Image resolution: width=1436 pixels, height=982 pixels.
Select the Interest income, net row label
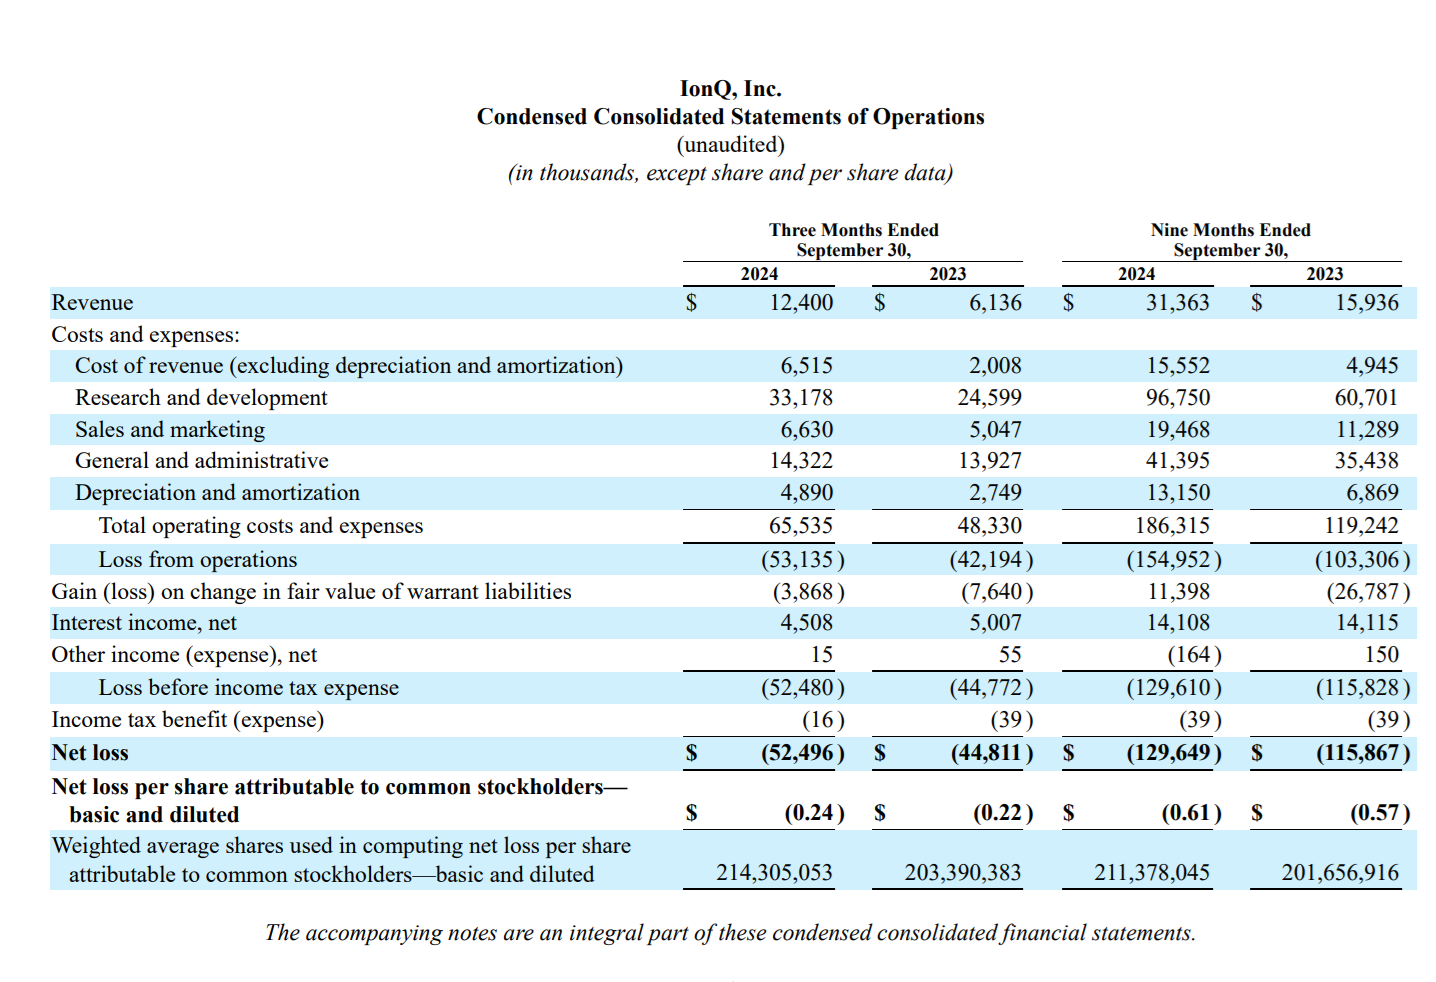[x=144, y=623]
